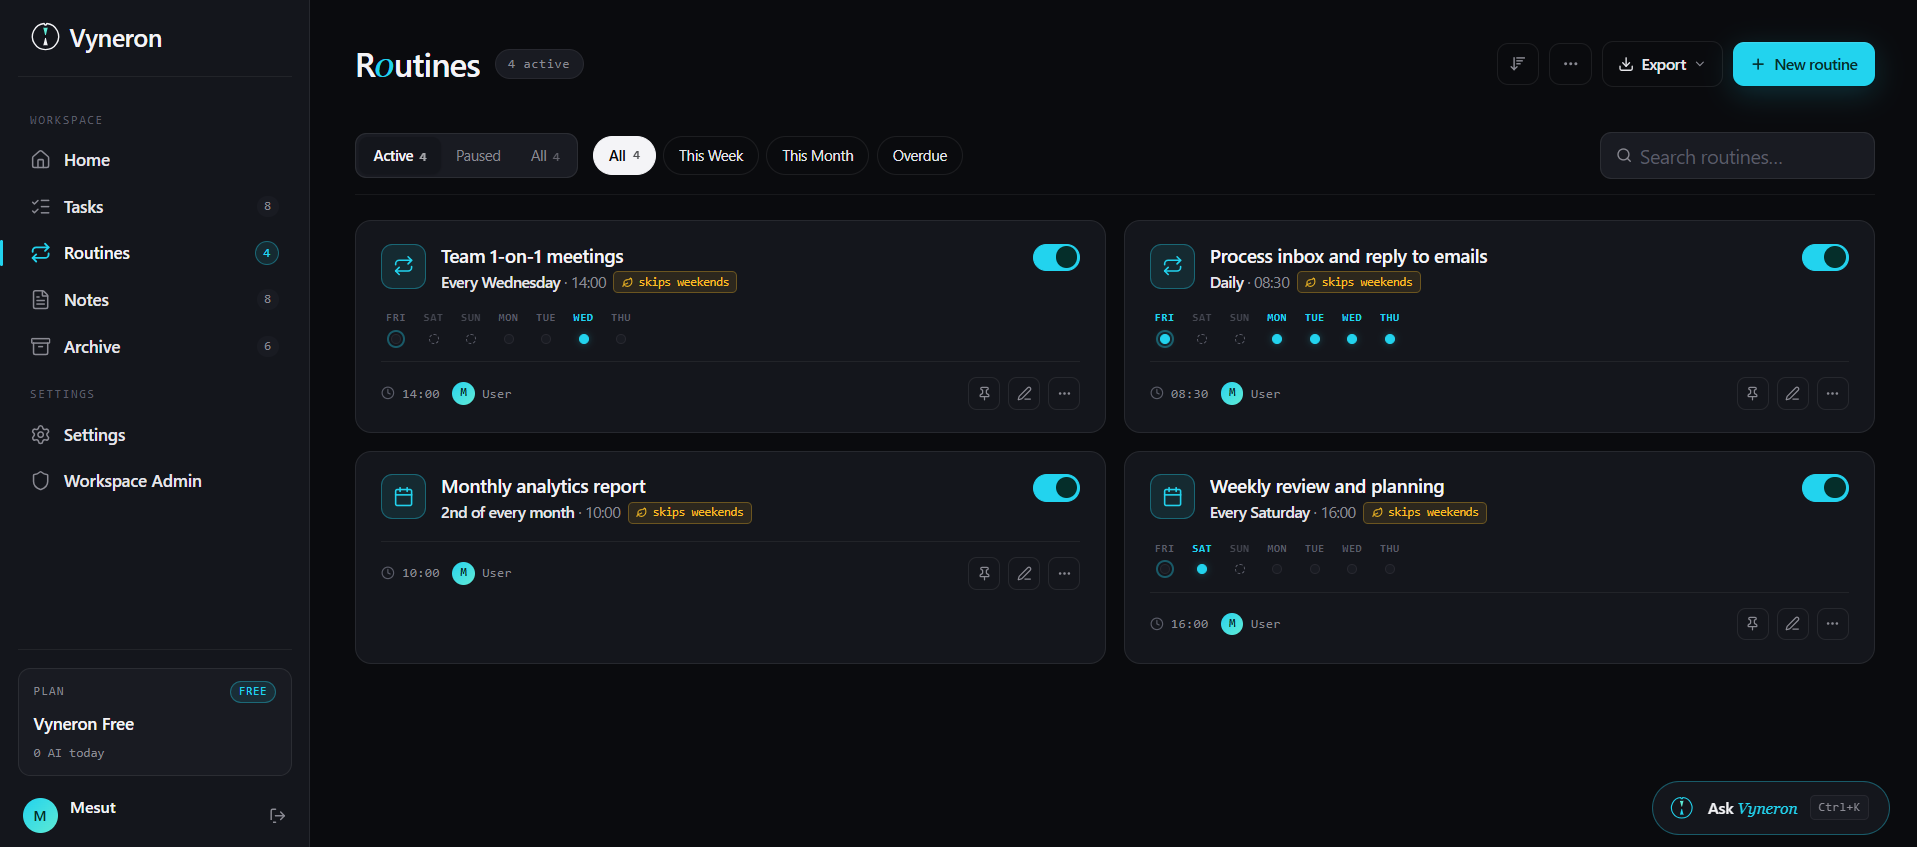Click the user avatar on Monthly analytics card
This screenshot has height=847, width=1917.
(463, 573)
